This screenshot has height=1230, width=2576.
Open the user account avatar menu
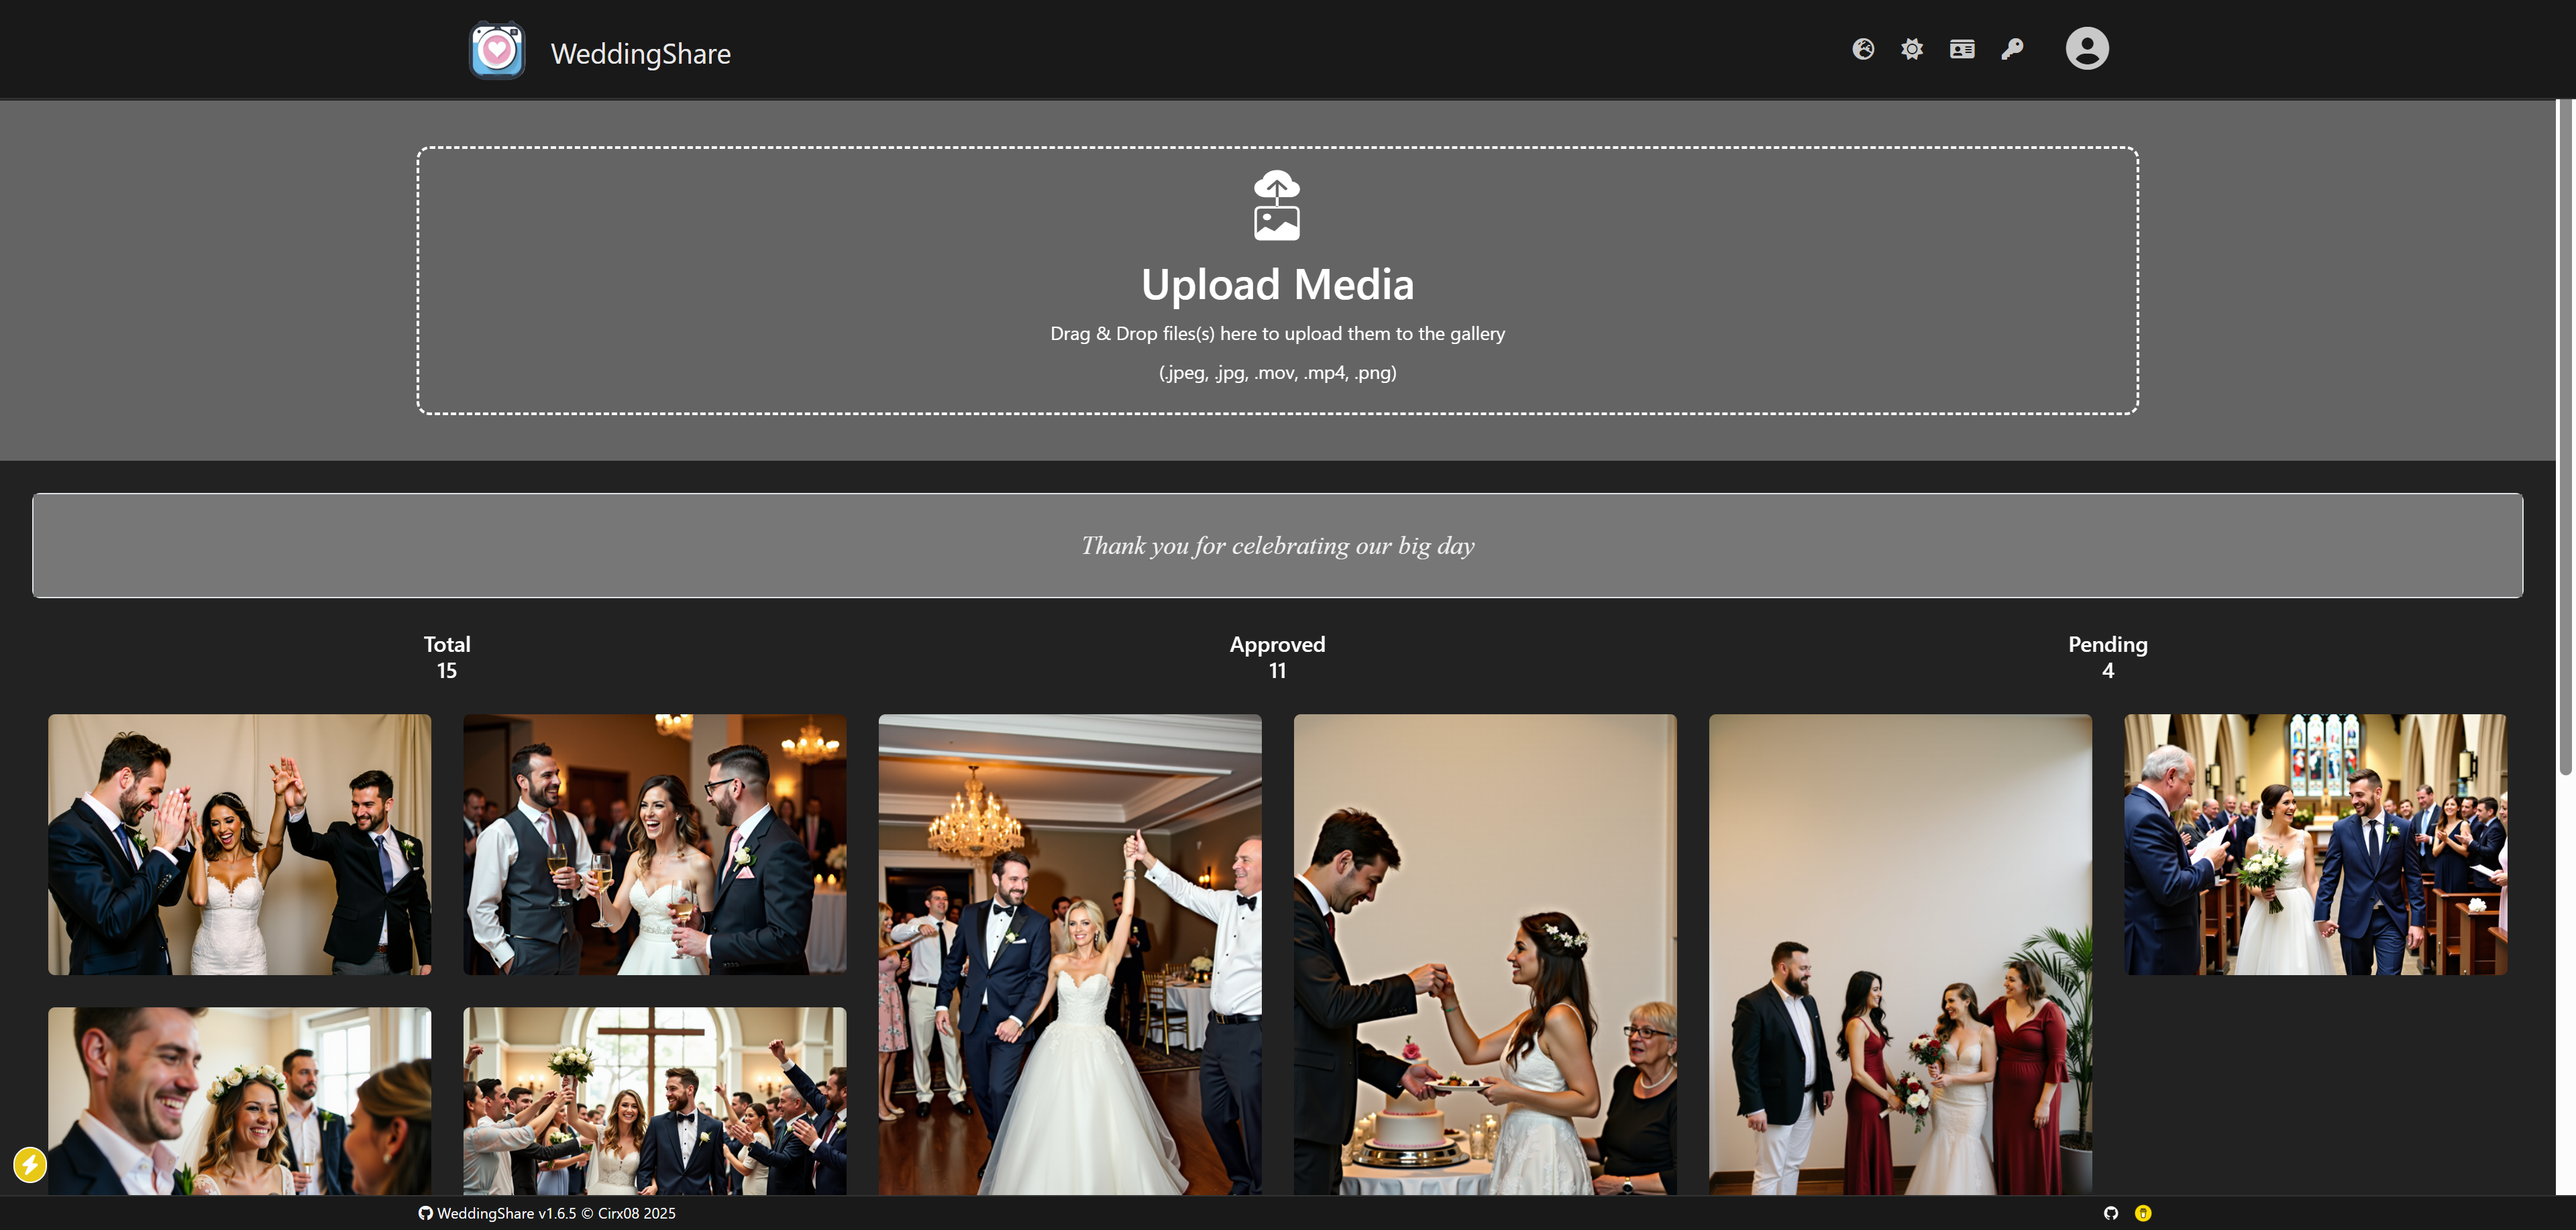tap(2086, 48)
